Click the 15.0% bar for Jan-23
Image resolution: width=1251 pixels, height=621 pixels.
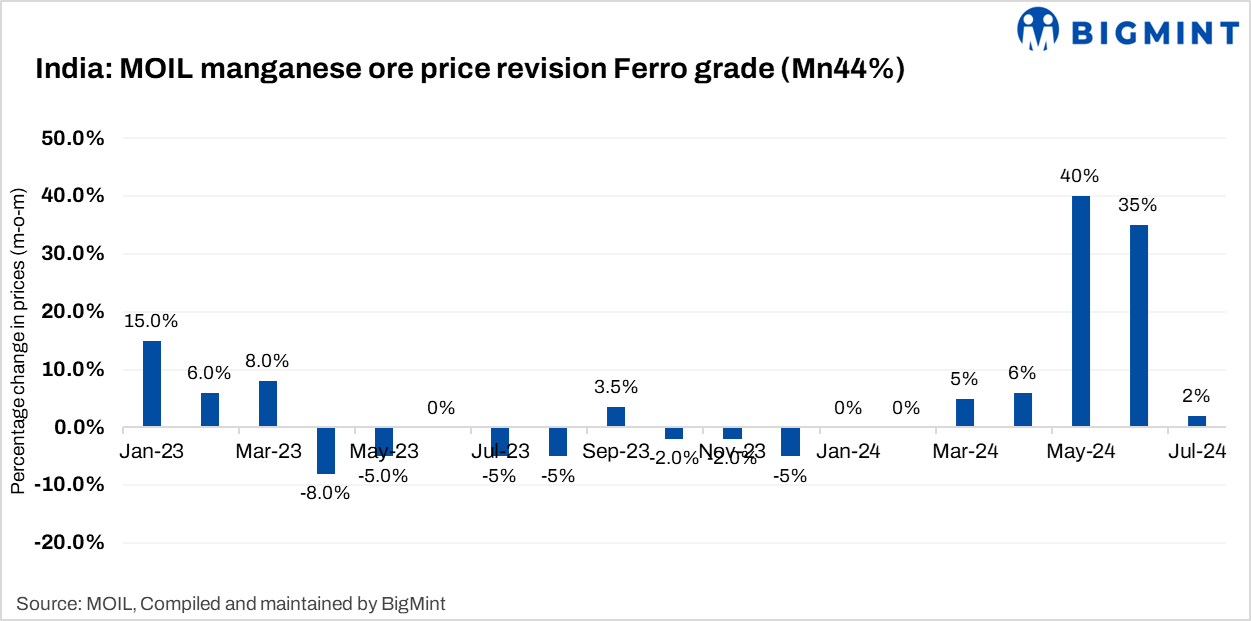point(152,384)
